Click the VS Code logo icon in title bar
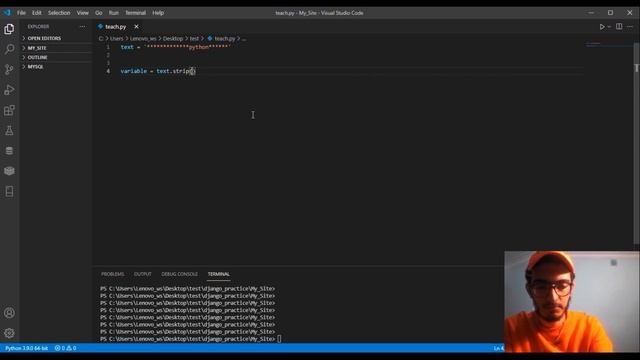 click(7, 13)
